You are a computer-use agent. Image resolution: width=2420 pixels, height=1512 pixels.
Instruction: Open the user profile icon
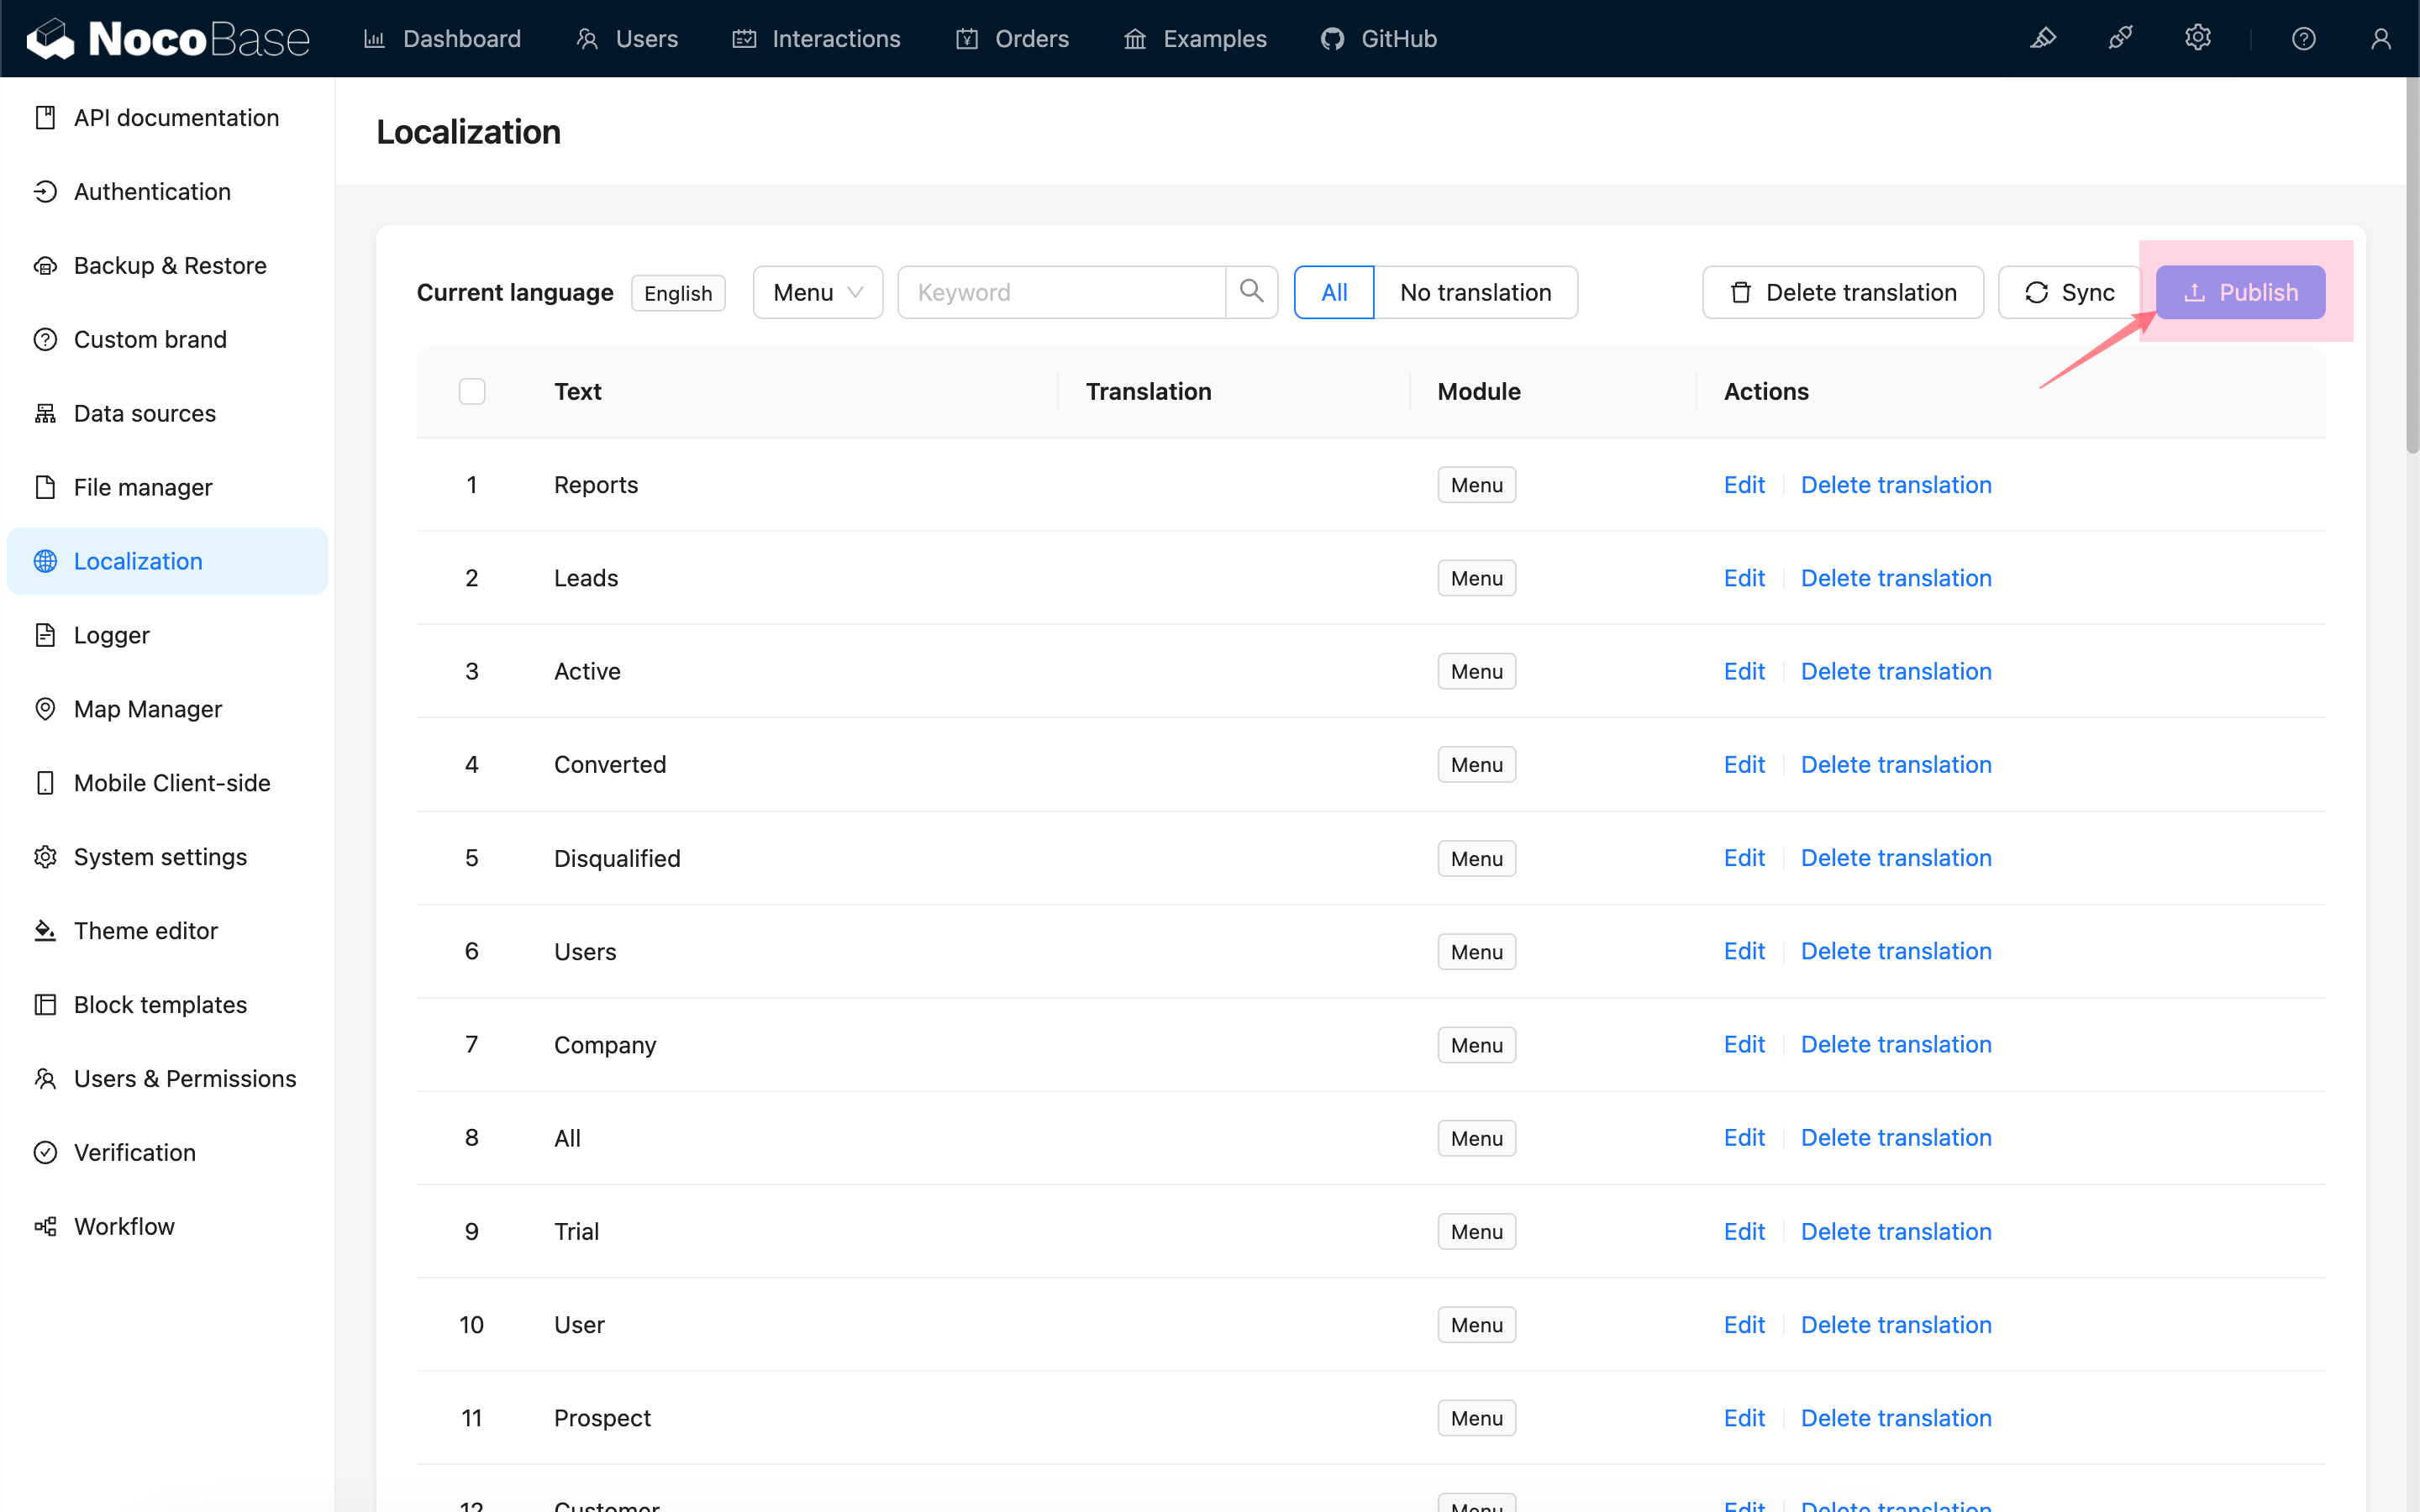point(2380,39)
